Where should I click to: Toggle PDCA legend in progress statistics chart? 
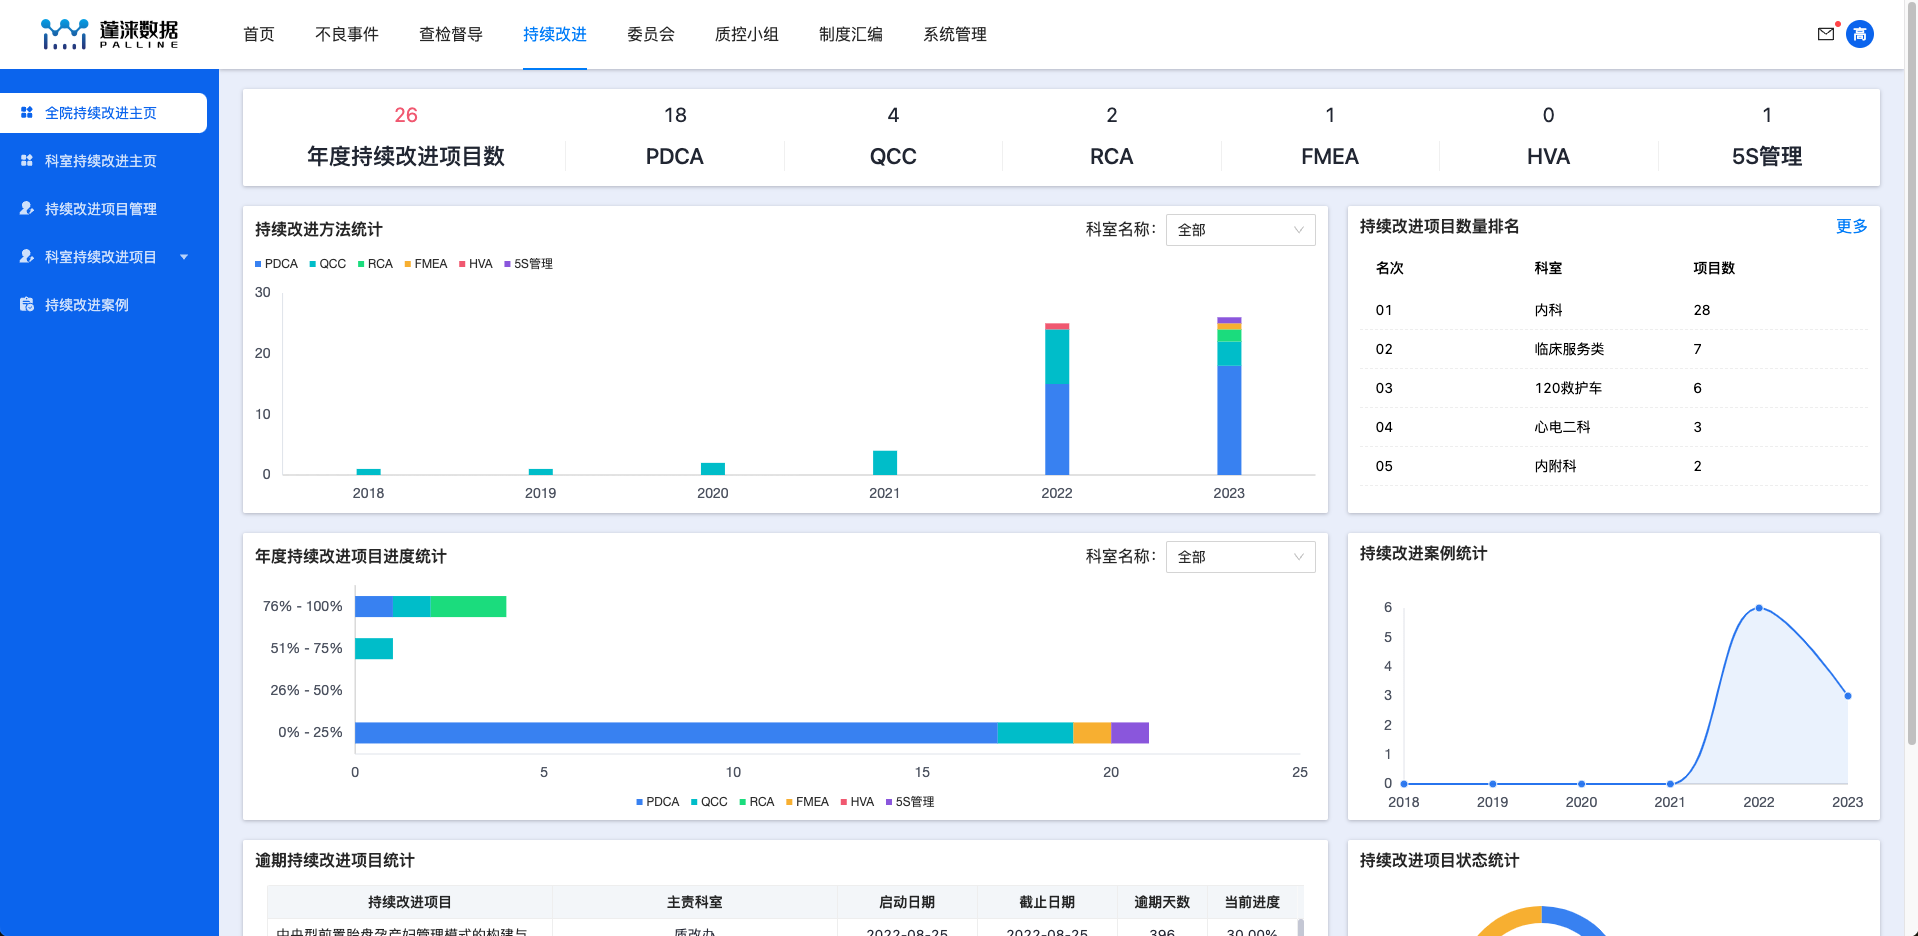pos(658,802)
